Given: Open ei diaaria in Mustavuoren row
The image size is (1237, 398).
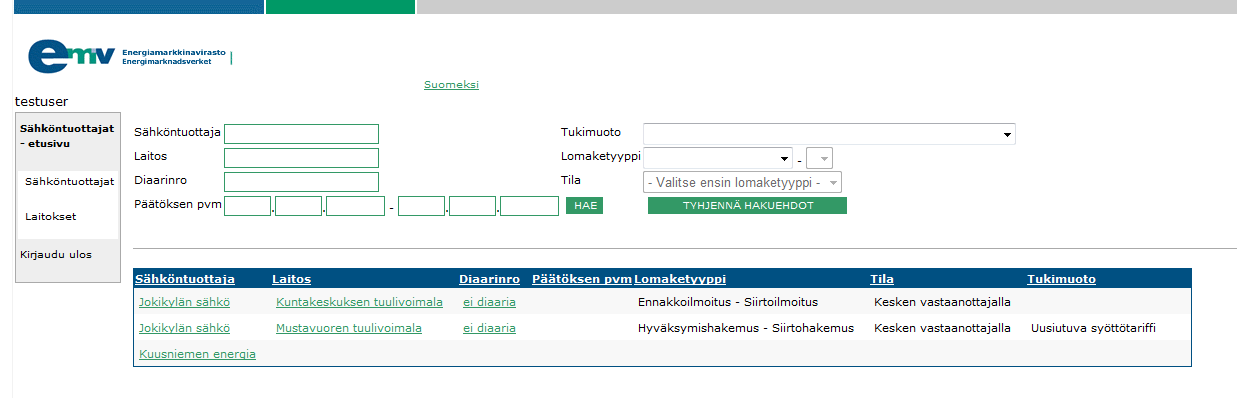Looking at the screenshot, I should coord(489,328).
